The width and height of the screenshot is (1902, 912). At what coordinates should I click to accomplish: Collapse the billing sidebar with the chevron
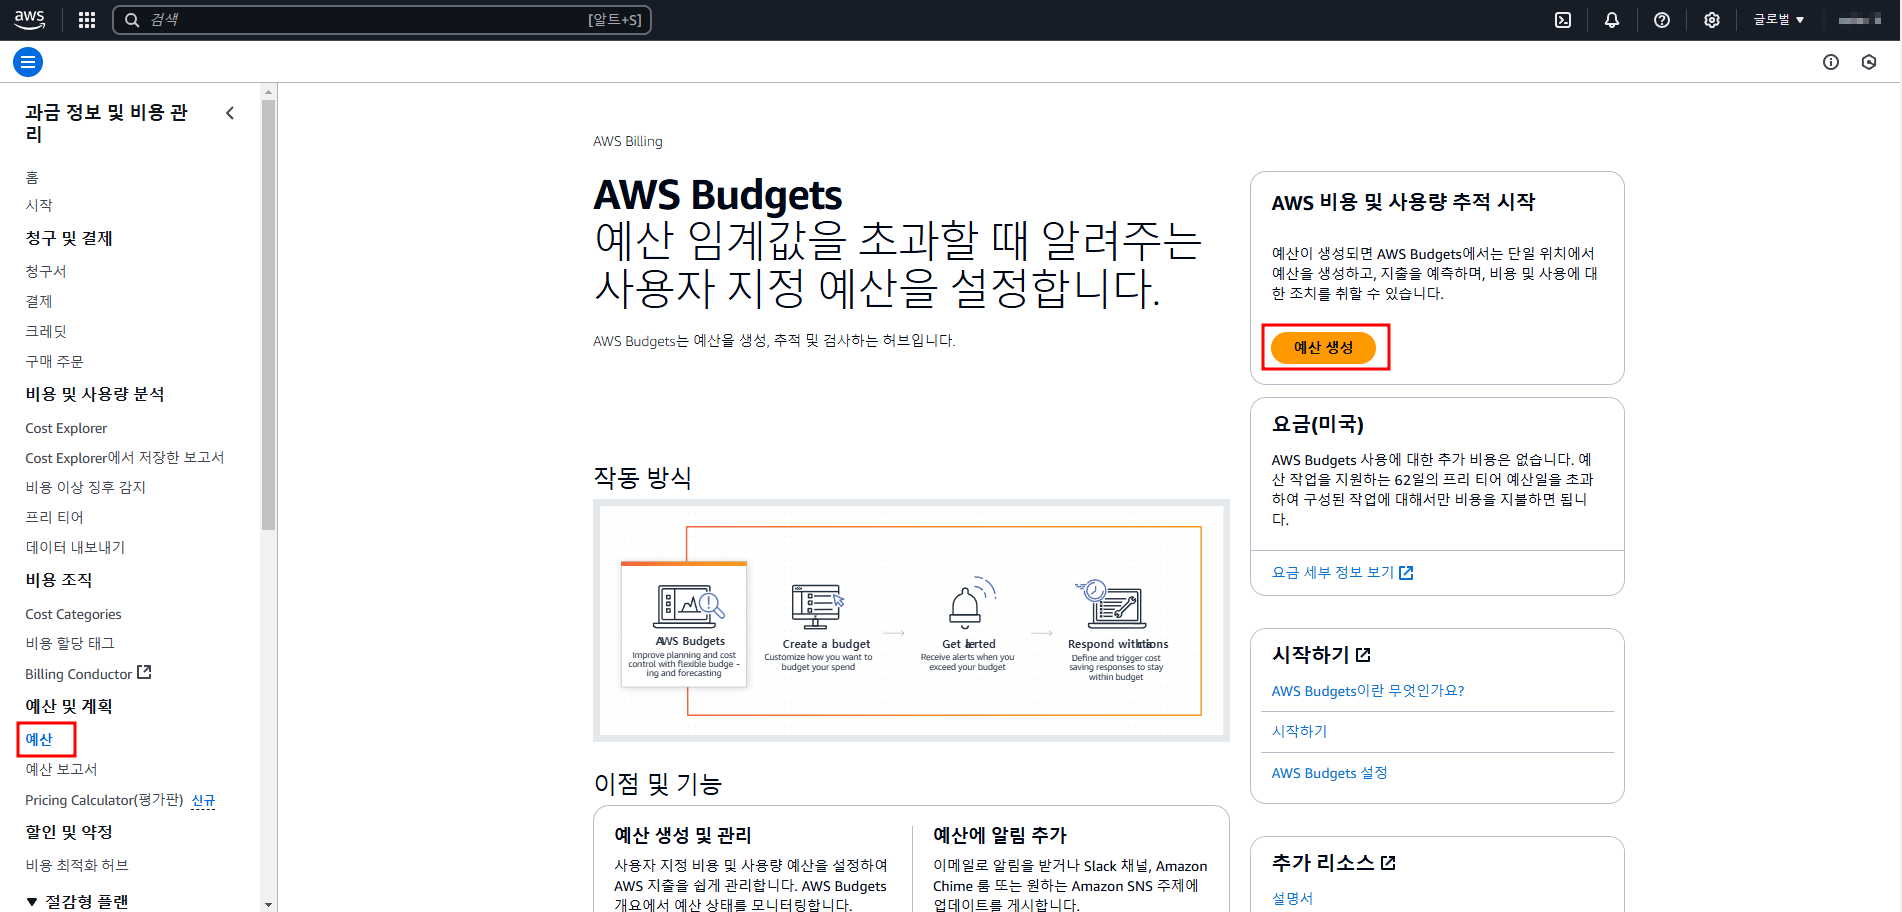[x=230, y=113]
